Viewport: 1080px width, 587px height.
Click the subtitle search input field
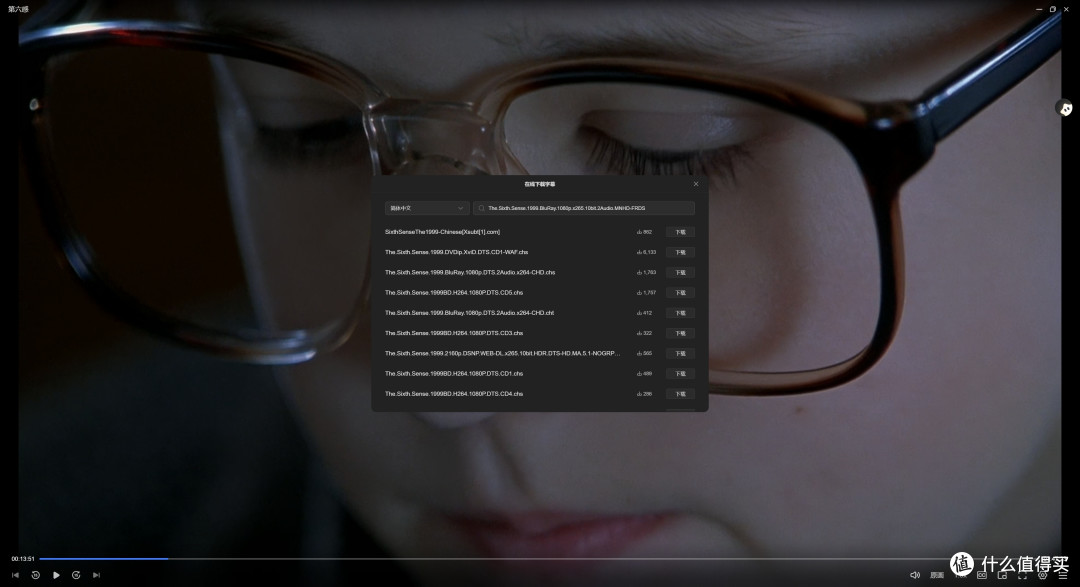584,208
